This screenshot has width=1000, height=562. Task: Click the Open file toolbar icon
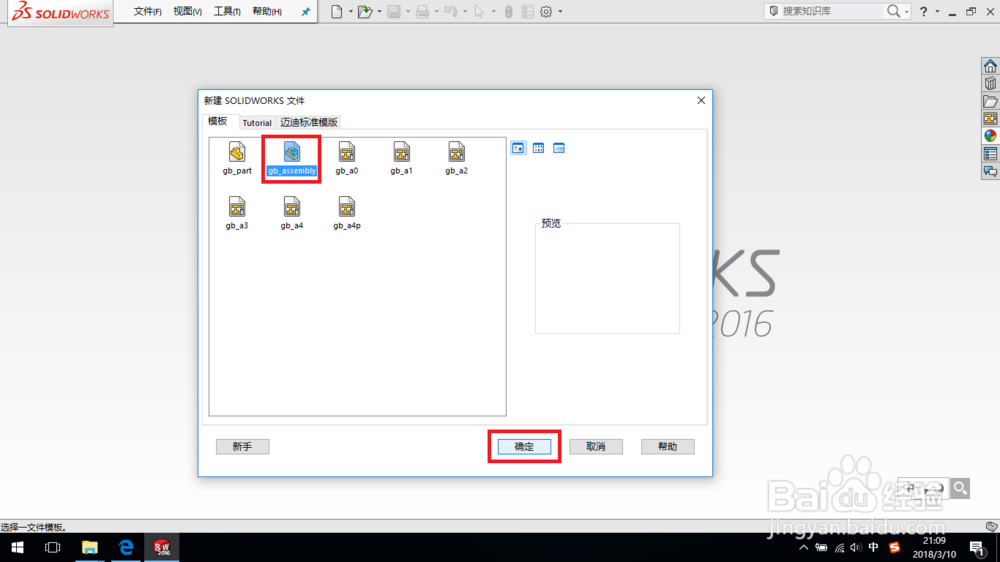364,11
